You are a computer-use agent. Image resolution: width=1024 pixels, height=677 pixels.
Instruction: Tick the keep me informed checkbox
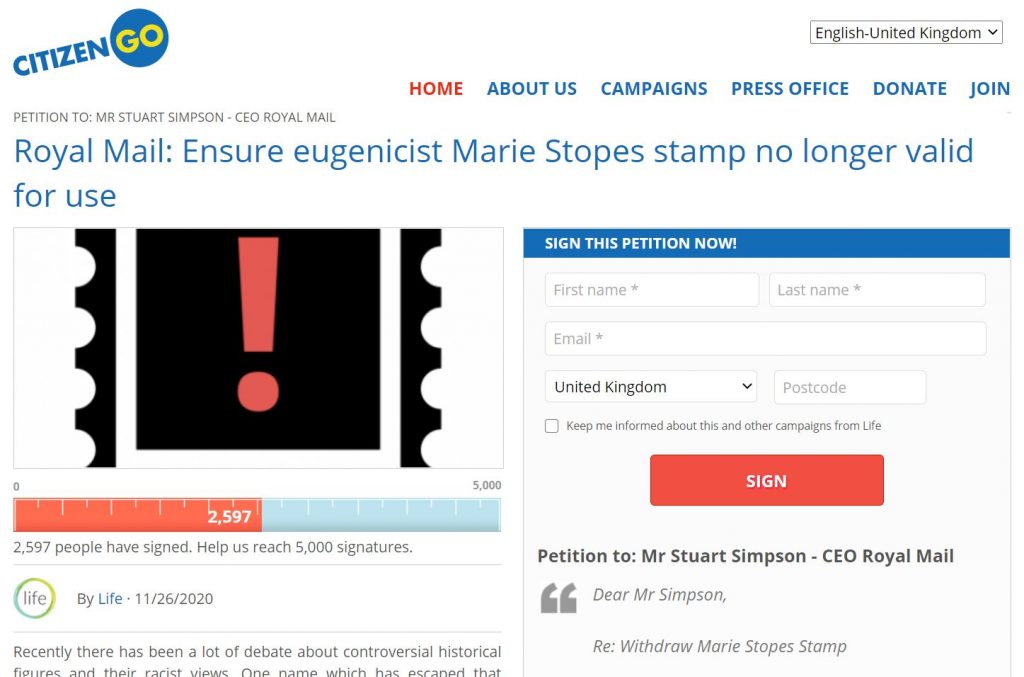(x=552, y=426)
